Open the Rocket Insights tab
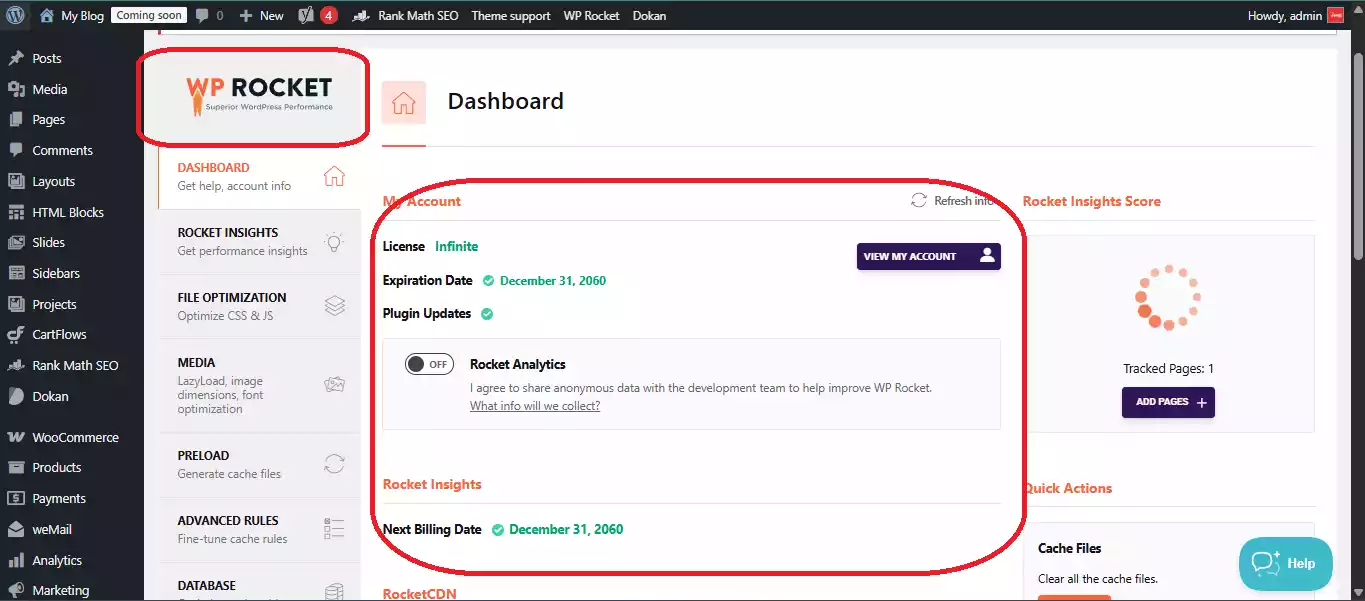The height and width of the screenshot is (601, 1365). pos(260,242)
